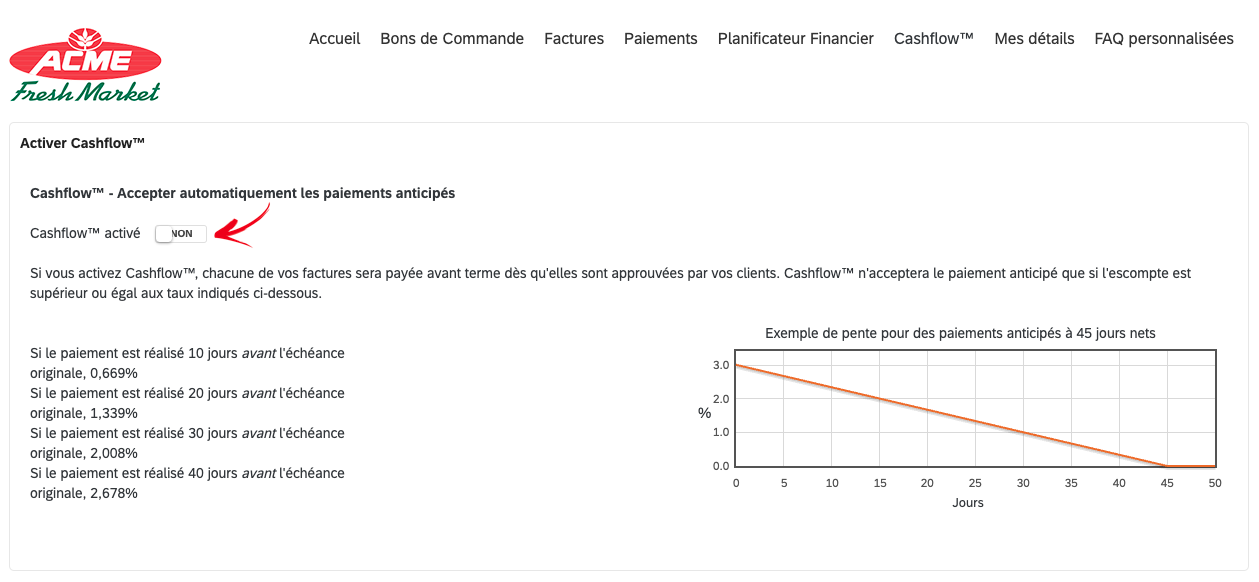Click the NON label on the switch
Screen dimensions: 1259x582
point(183,233)
